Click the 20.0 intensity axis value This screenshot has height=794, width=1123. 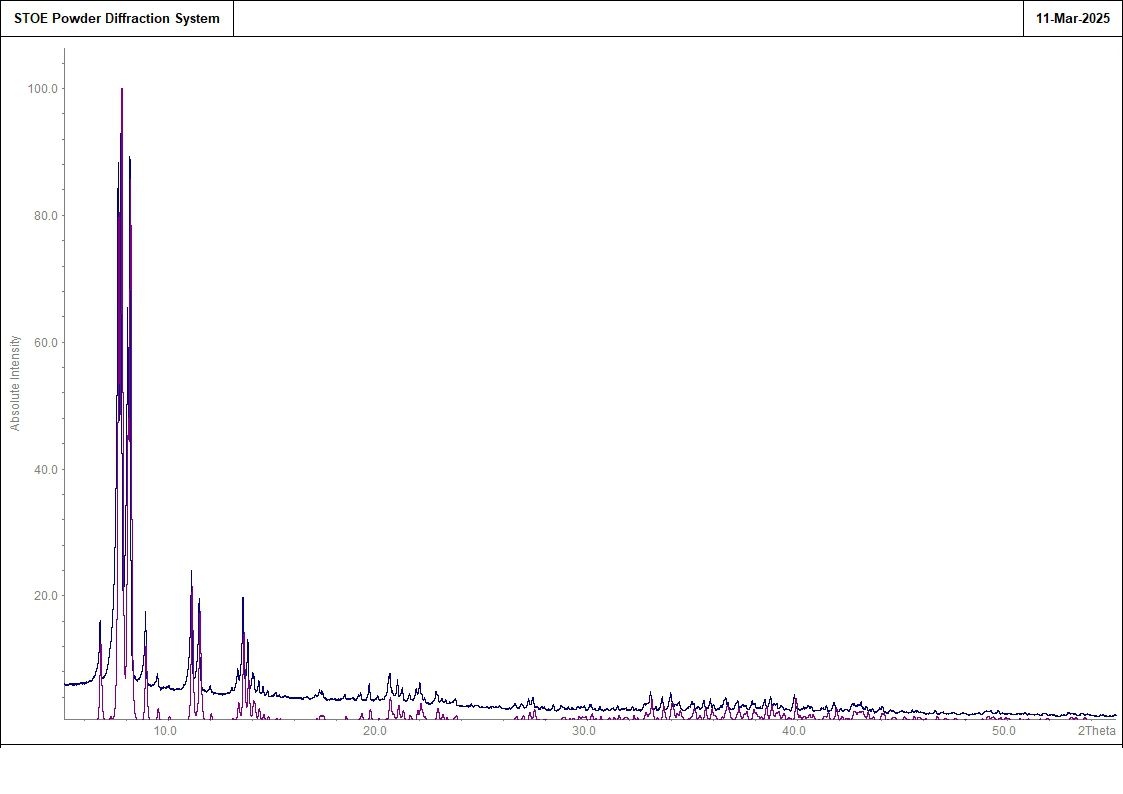(46, 596)
